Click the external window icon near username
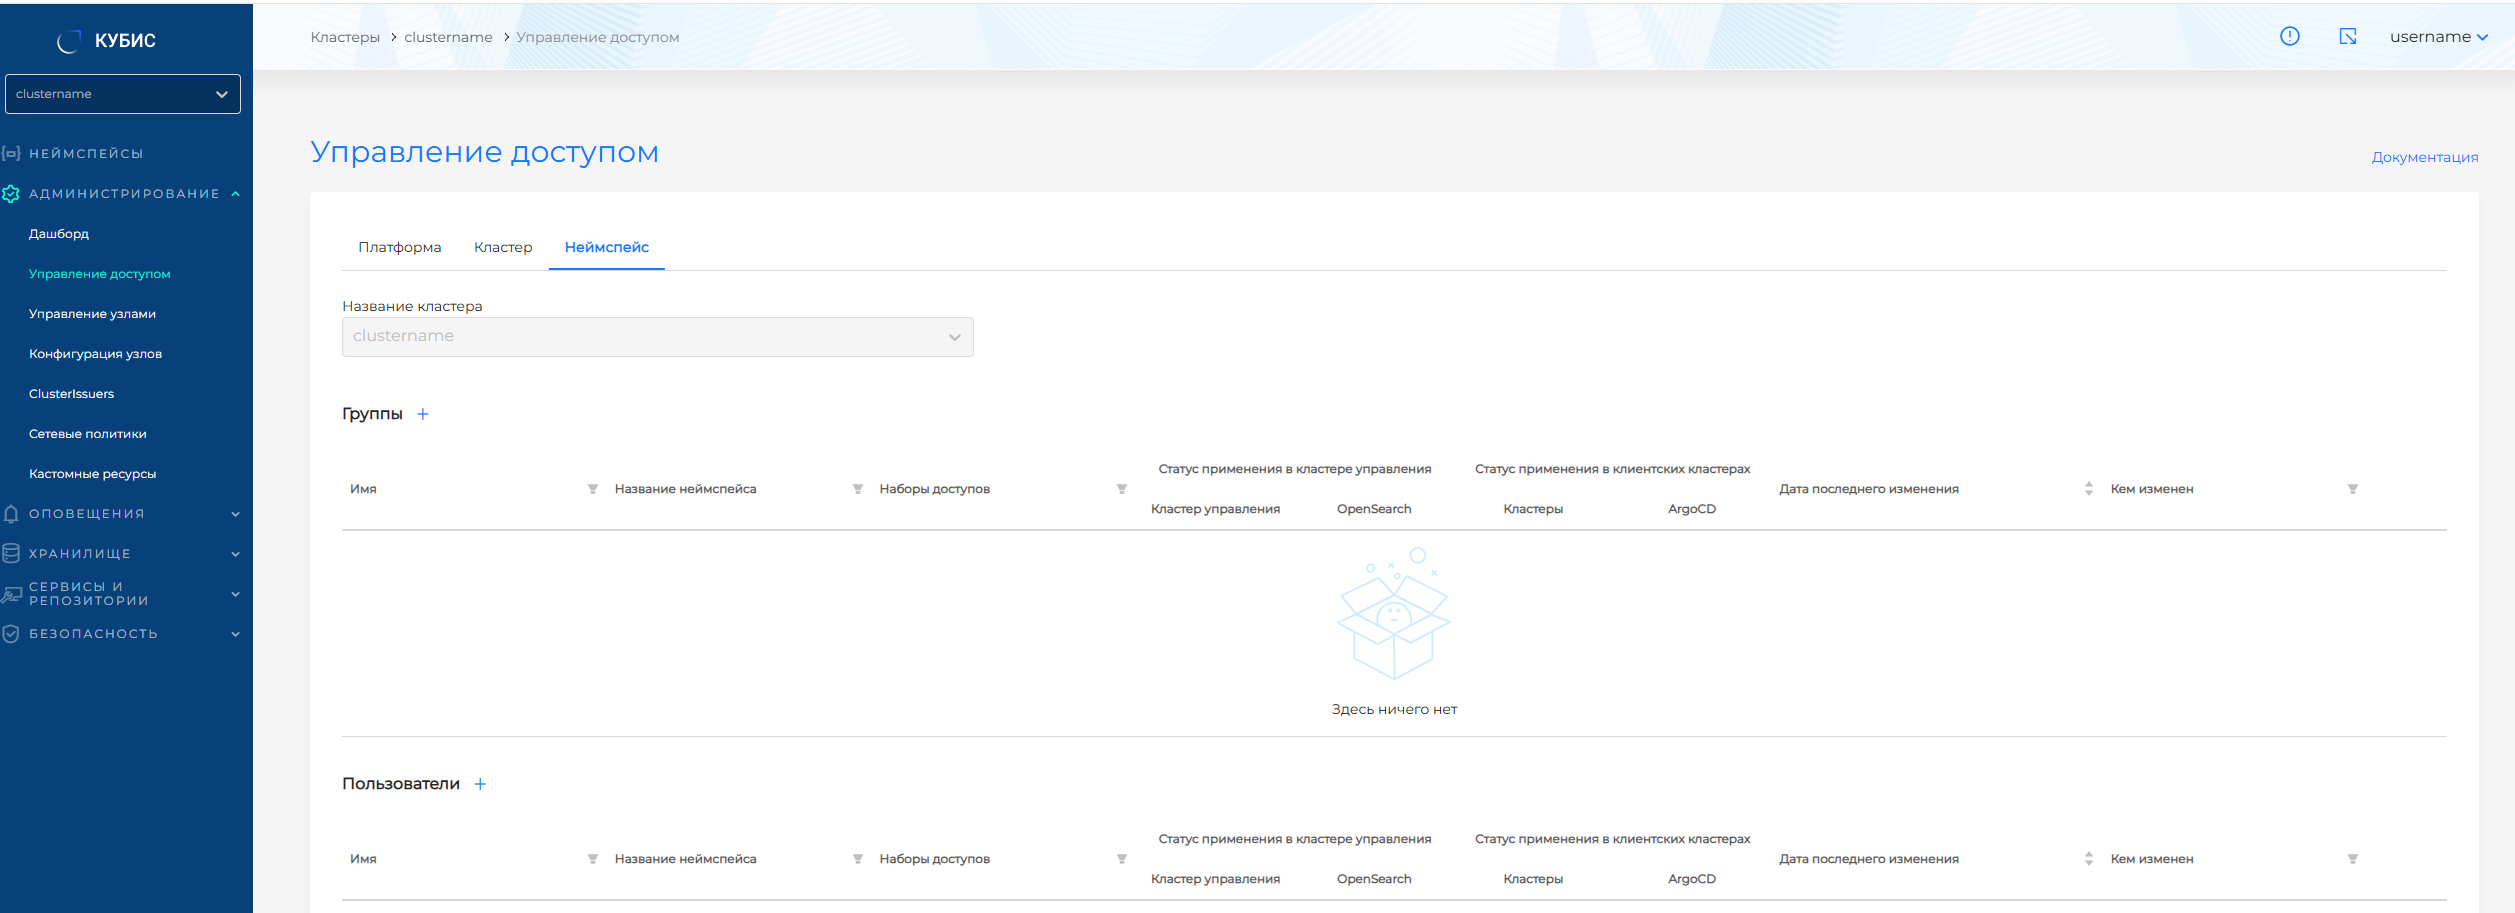 click(2348, 37)
